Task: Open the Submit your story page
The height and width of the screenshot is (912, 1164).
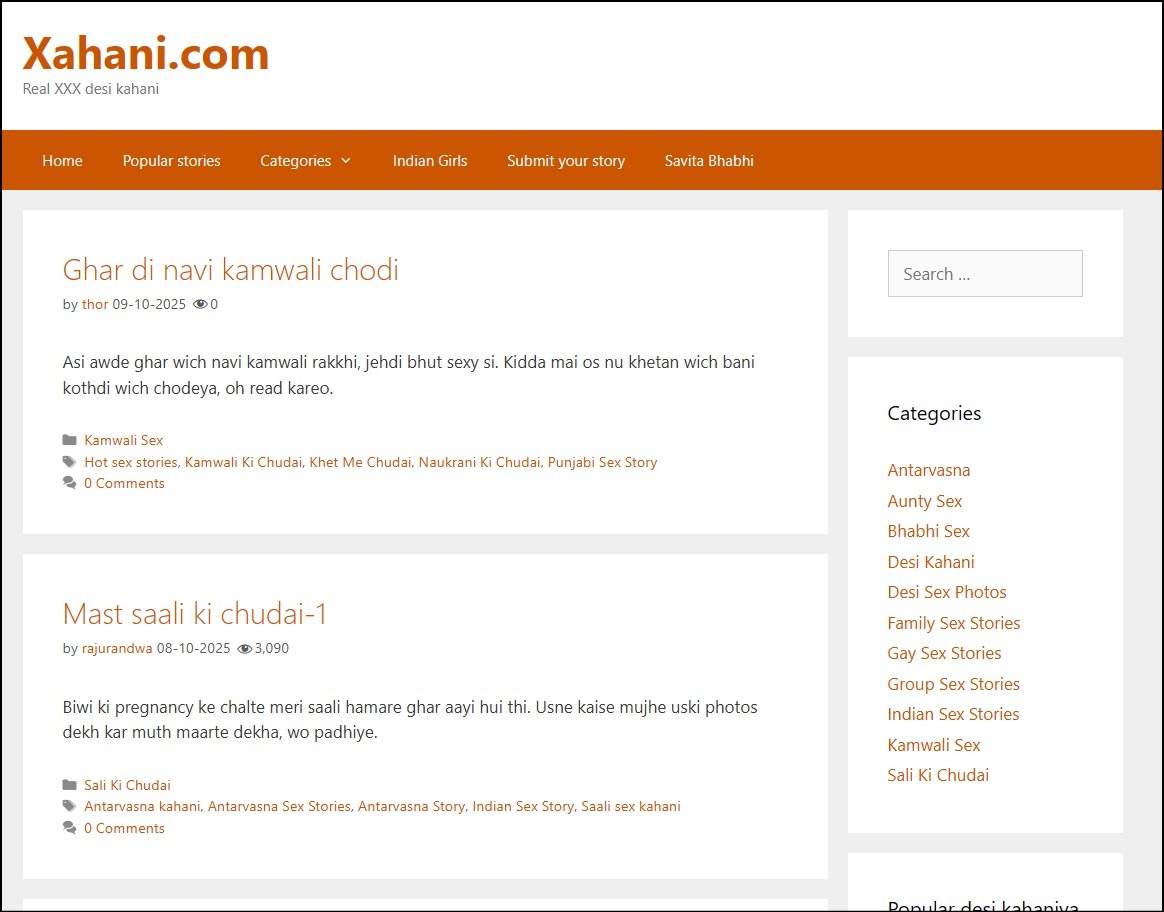Action: point(565,160)
